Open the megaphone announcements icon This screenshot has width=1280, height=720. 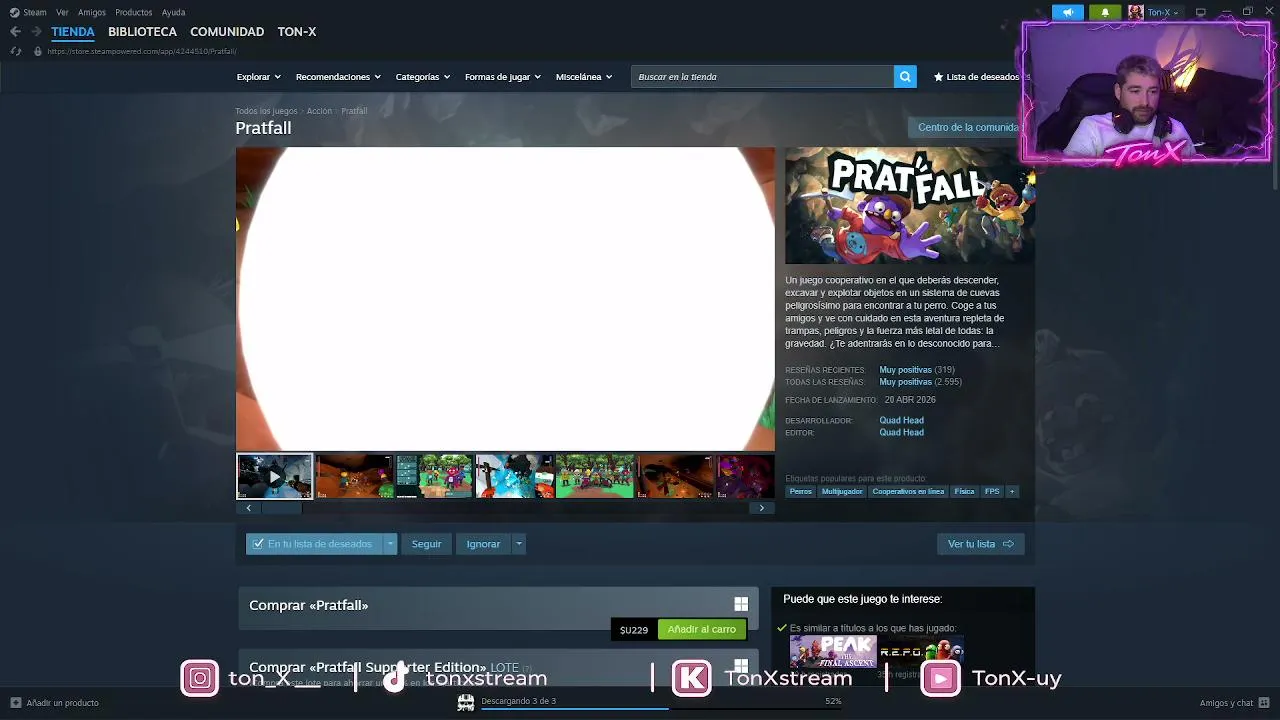(x=1068, y=12)
